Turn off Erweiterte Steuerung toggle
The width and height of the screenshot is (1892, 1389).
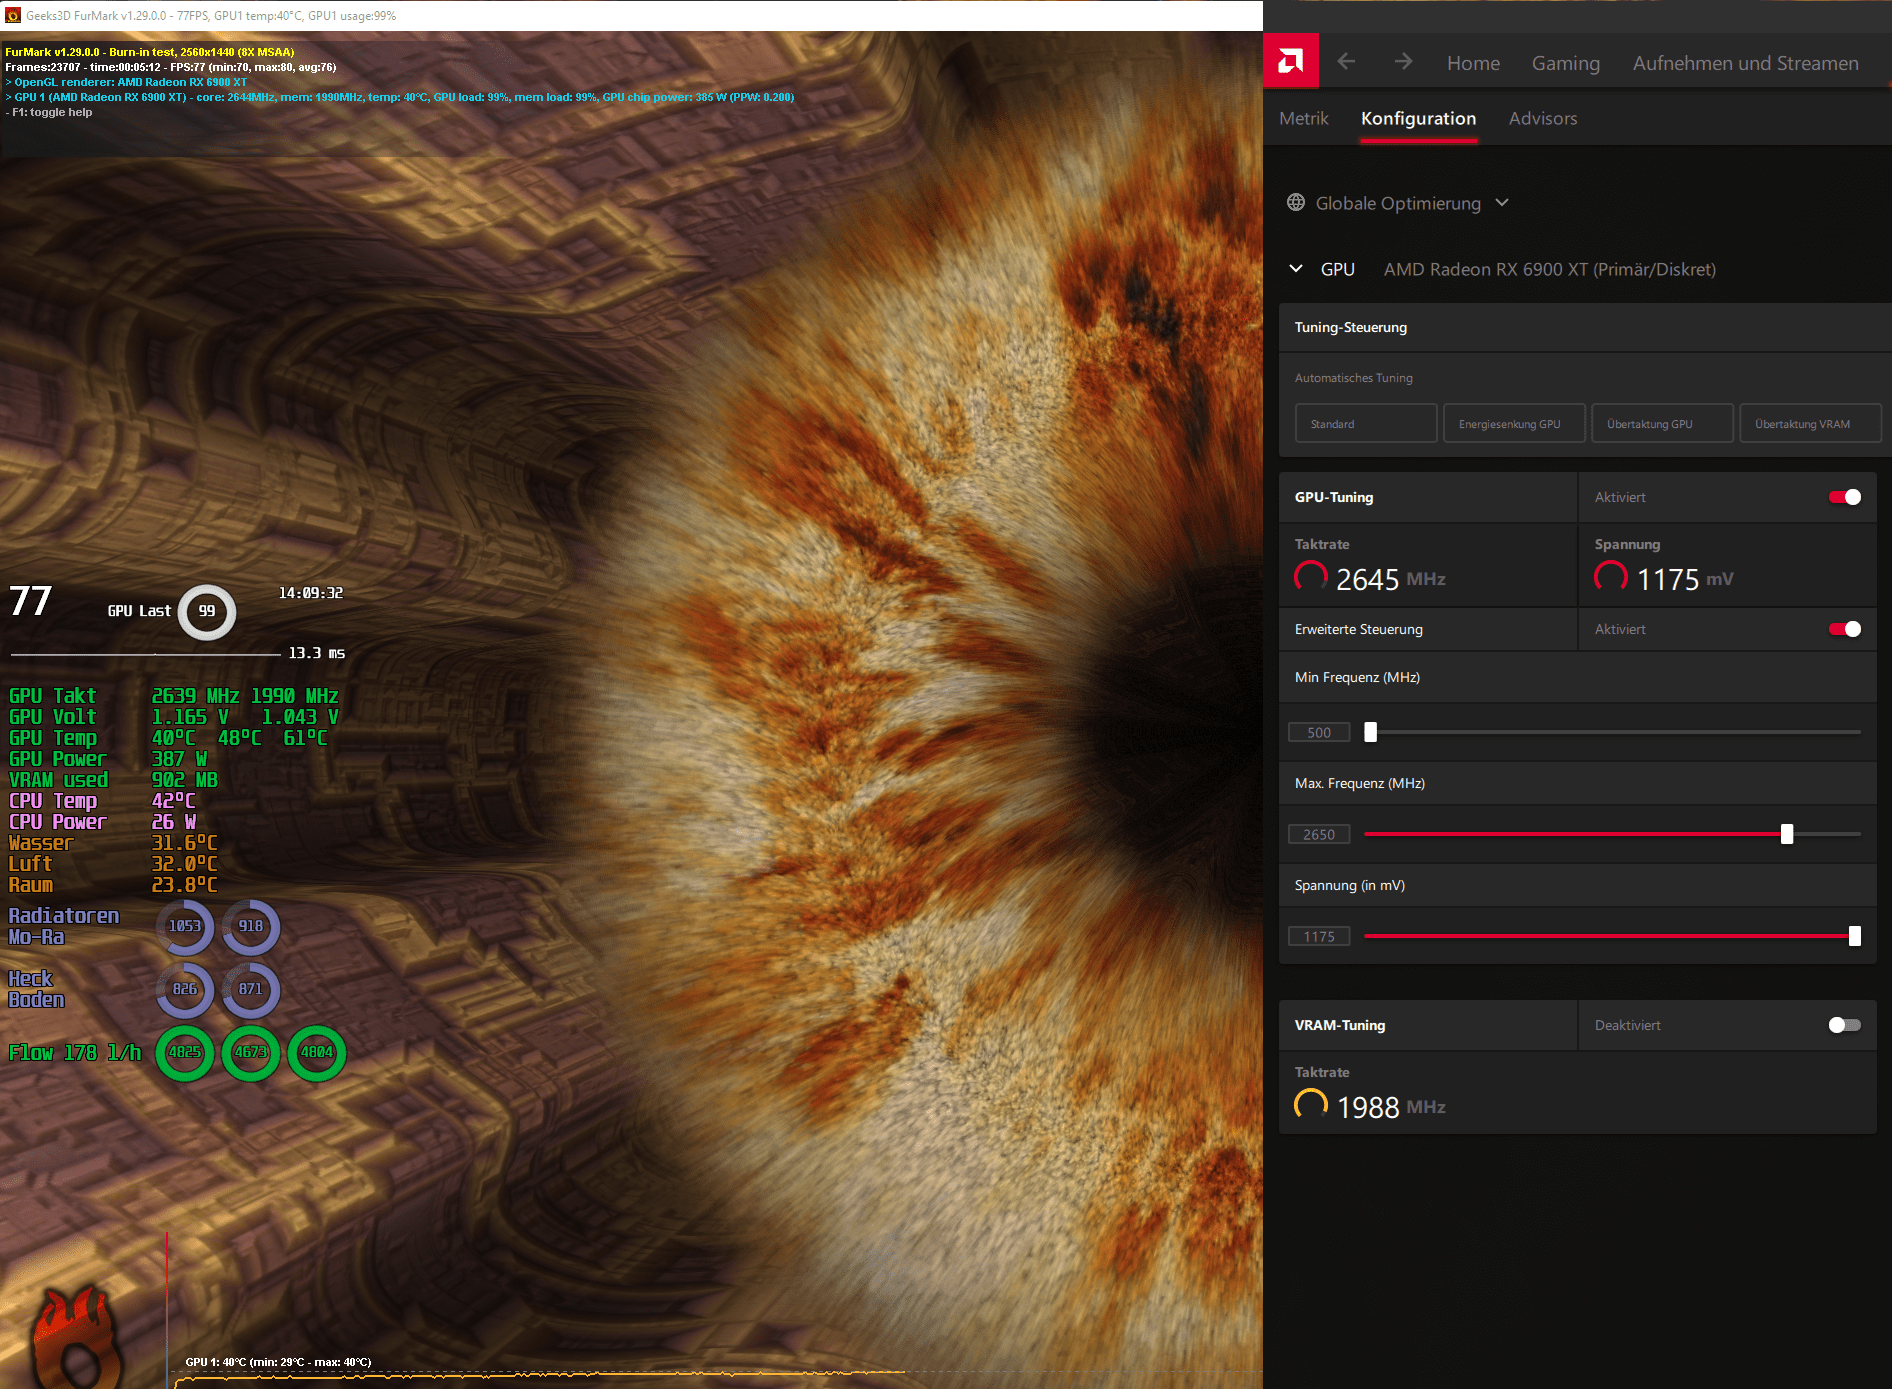1845,629
